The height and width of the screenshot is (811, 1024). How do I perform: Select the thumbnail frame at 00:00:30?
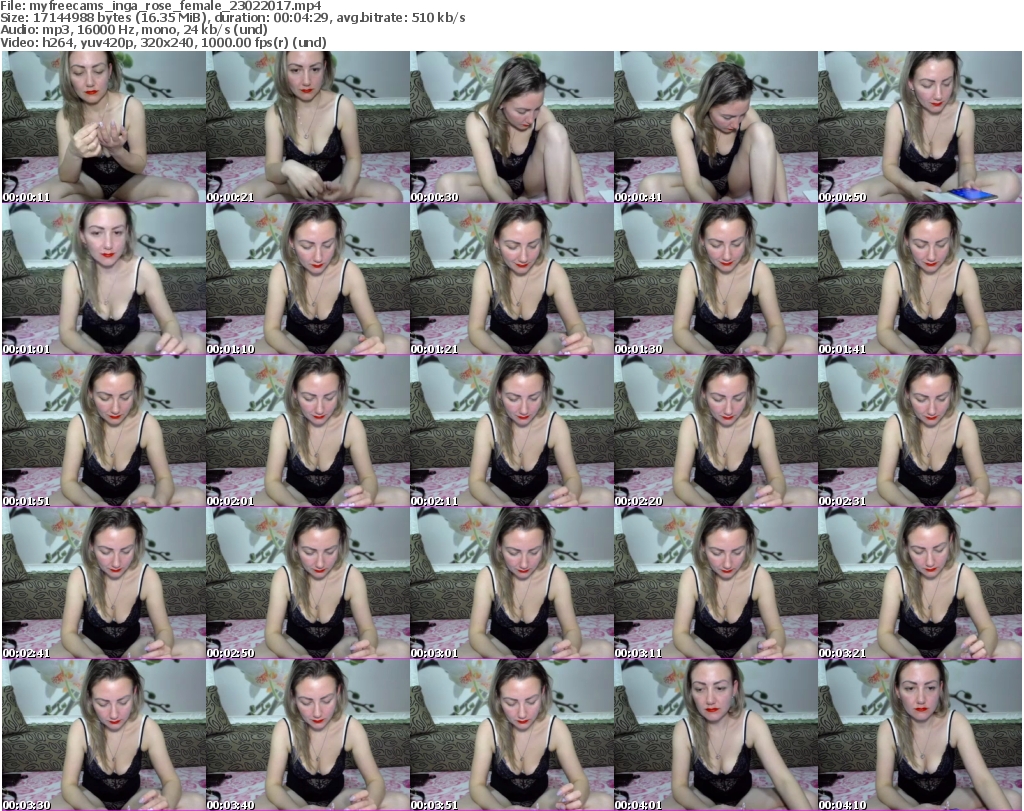(x=511, y=127)
